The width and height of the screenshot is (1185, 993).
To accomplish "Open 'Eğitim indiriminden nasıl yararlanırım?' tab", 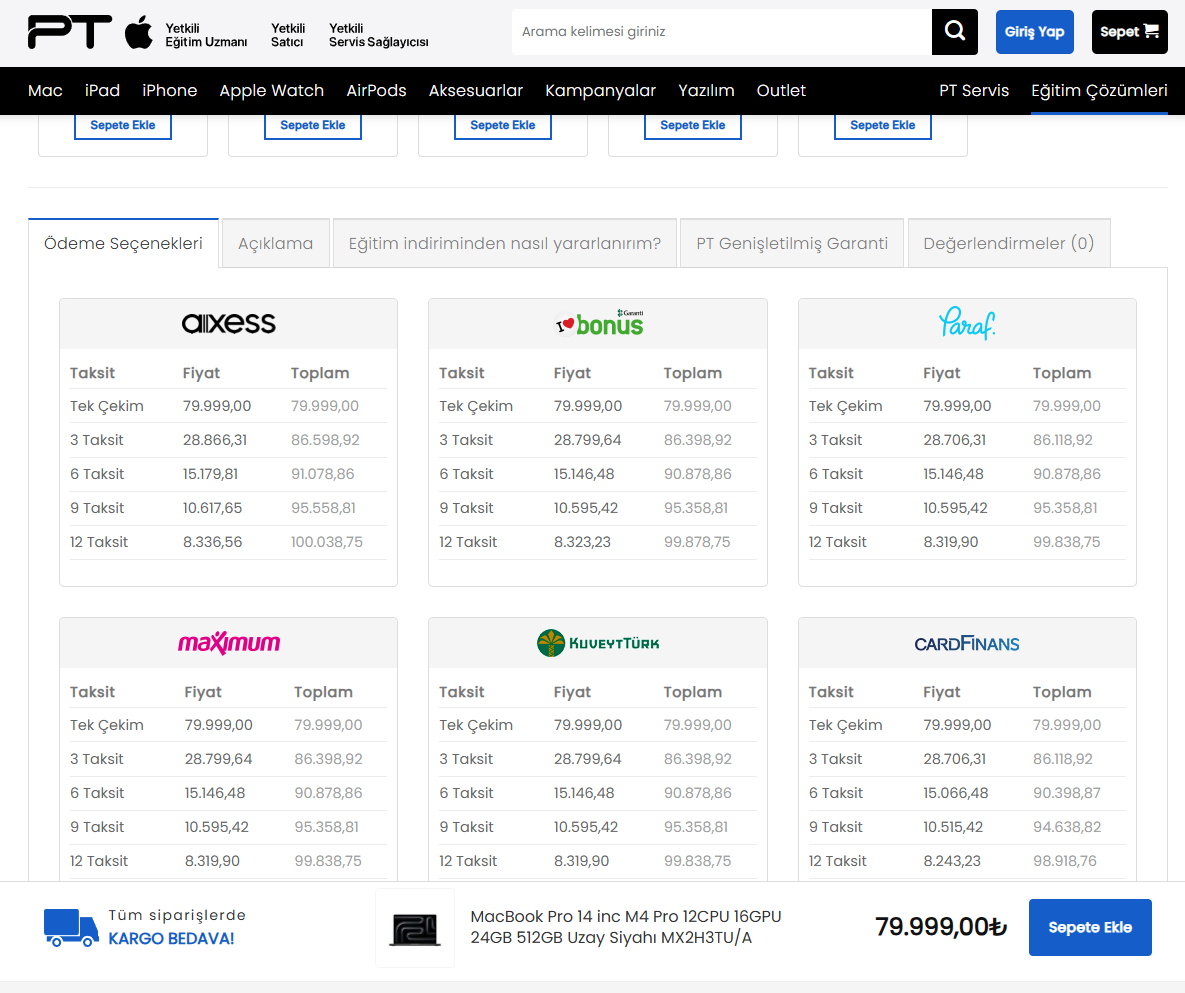I will coord(504,243).
